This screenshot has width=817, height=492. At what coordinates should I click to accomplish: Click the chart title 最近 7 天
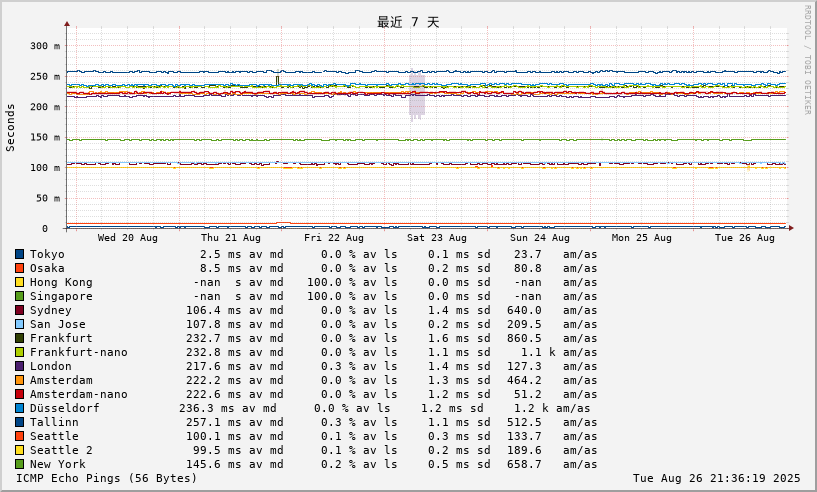click(408, 22)
